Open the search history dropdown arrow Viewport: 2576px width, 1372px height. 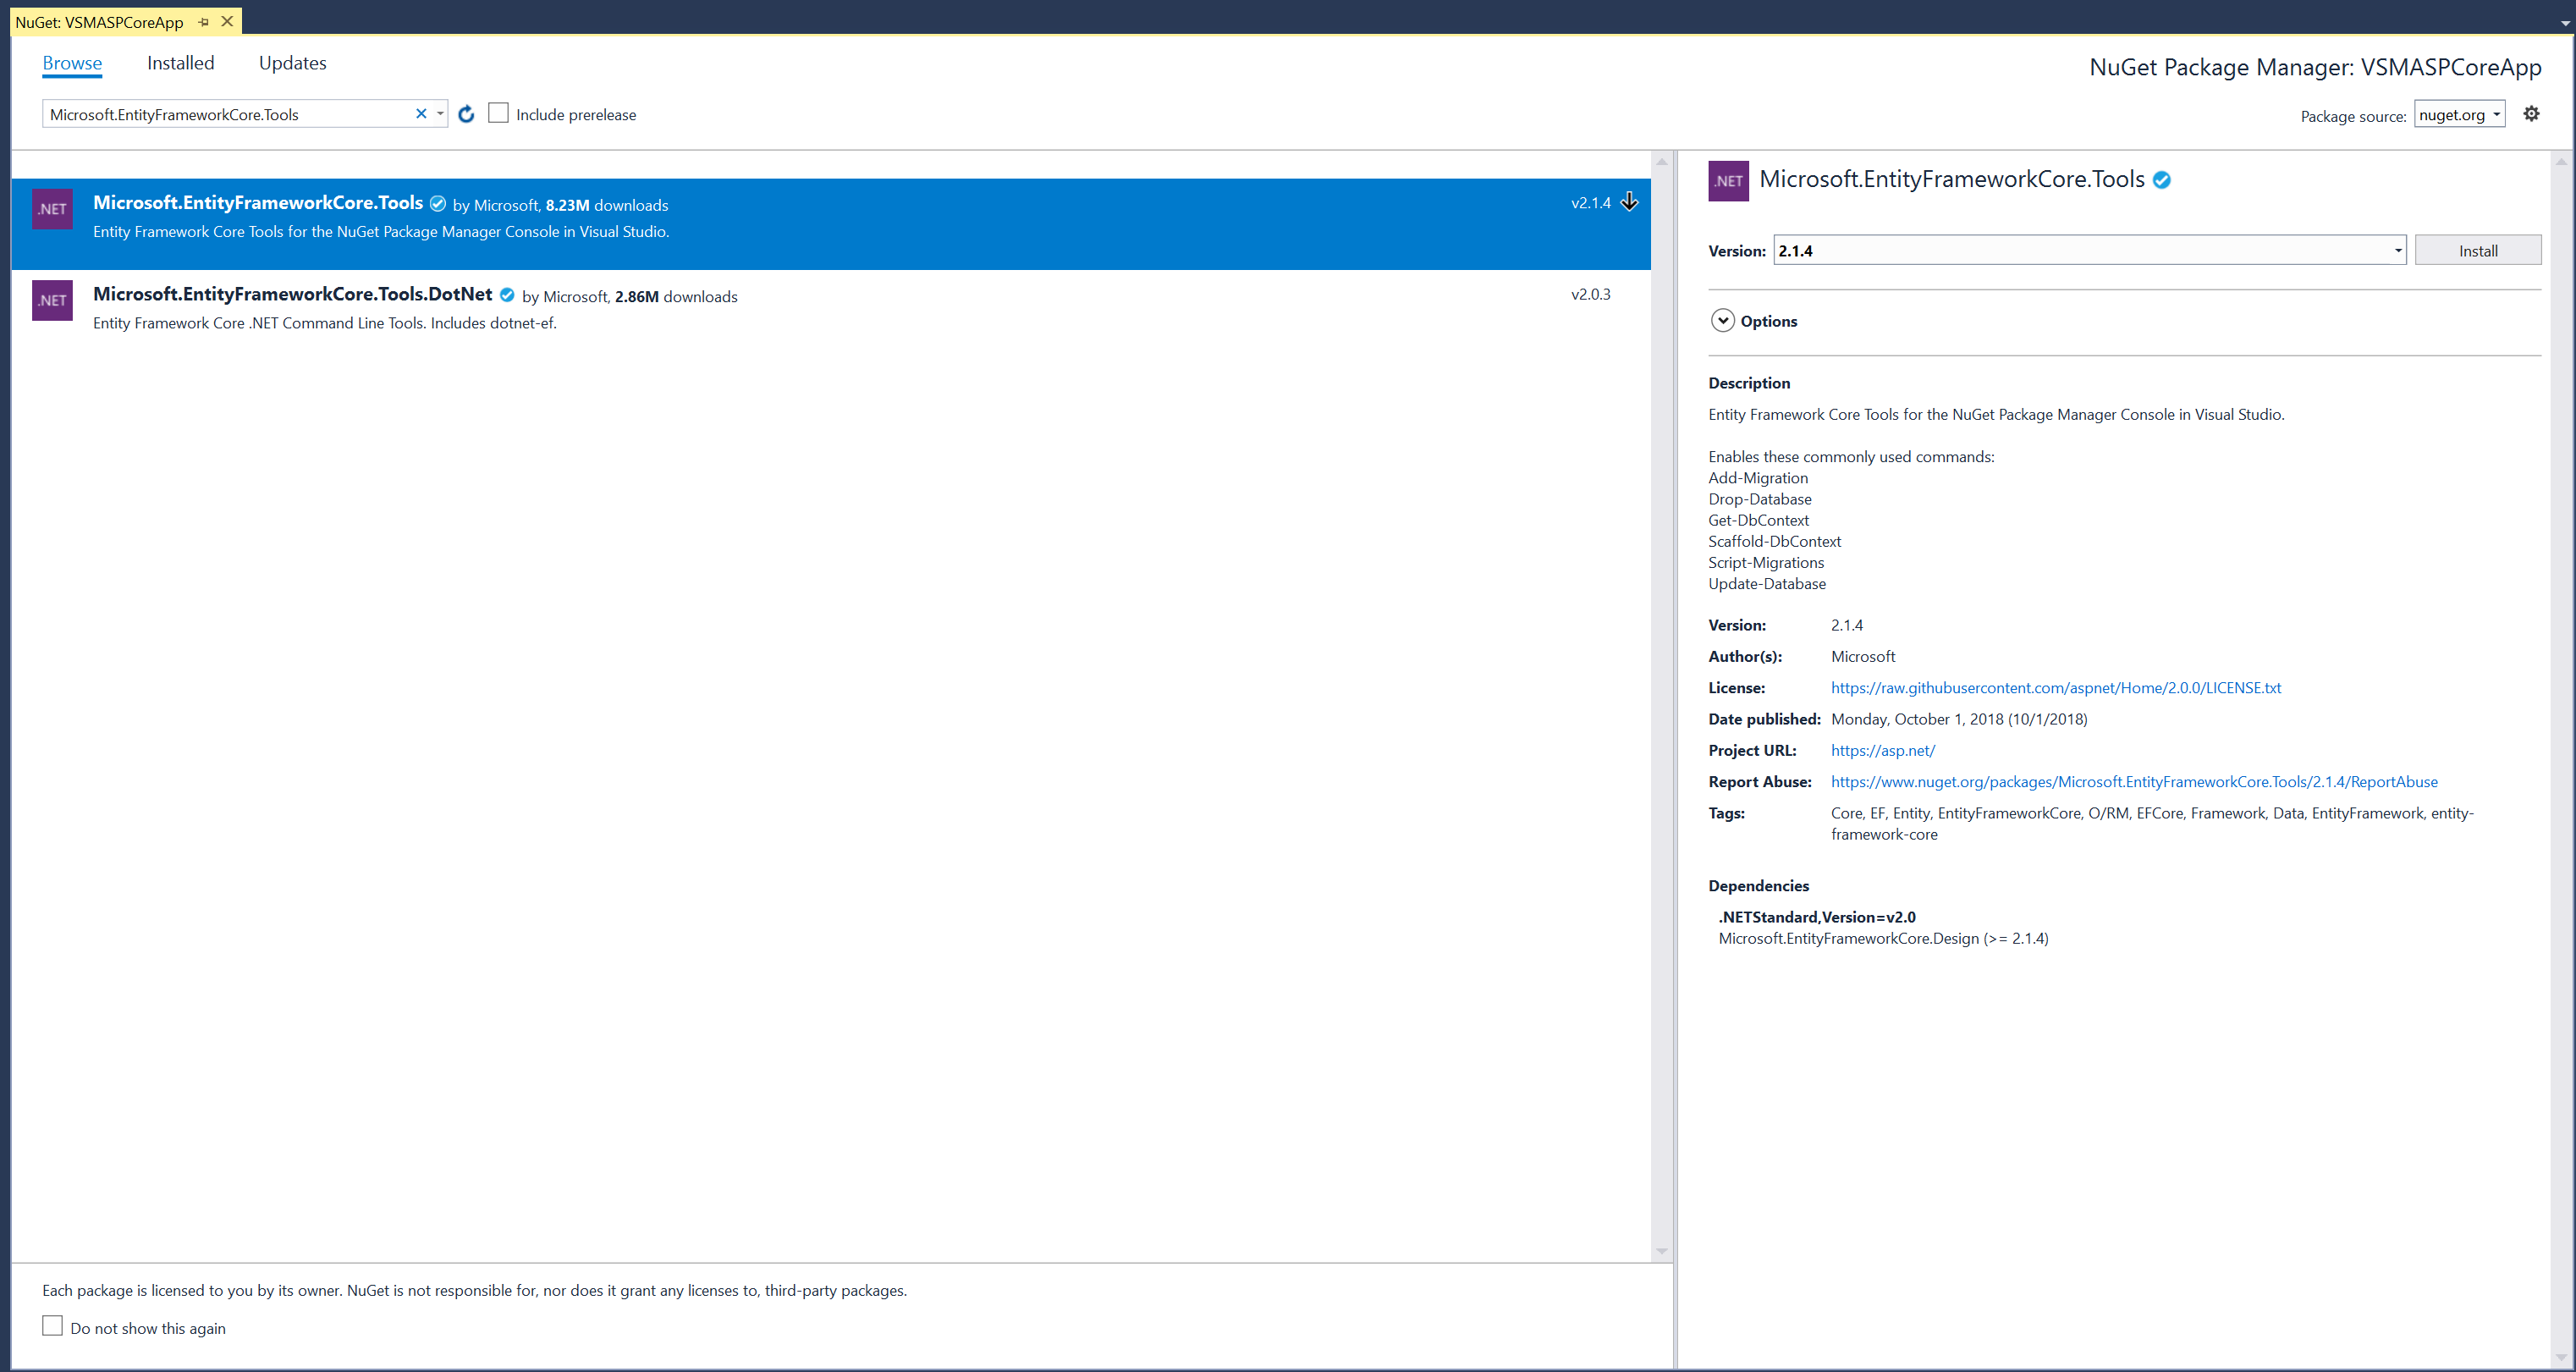[440, 114]
